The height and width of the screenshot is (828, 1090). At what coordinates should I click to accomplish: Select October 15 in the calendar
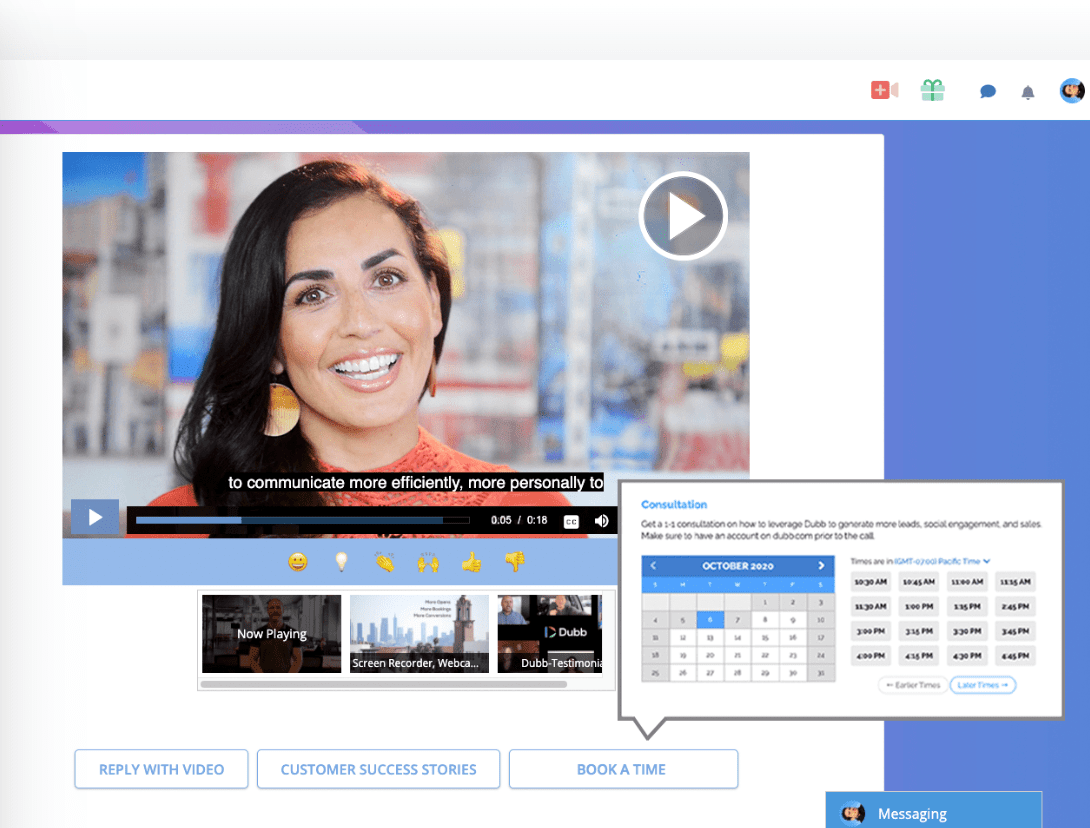pyautogui.click(x=765, y=638)
